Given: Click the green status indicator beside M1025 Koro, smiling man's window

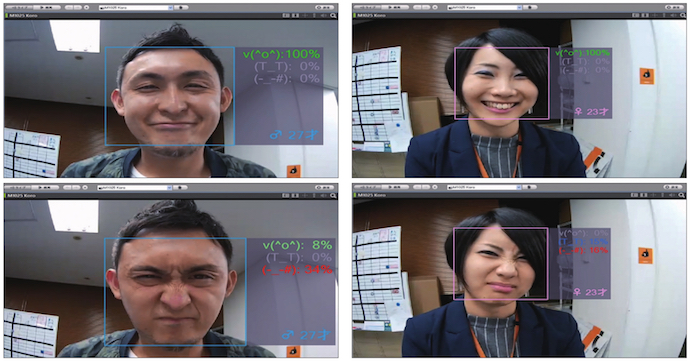Looking at the screenshot, I should 6,15.
